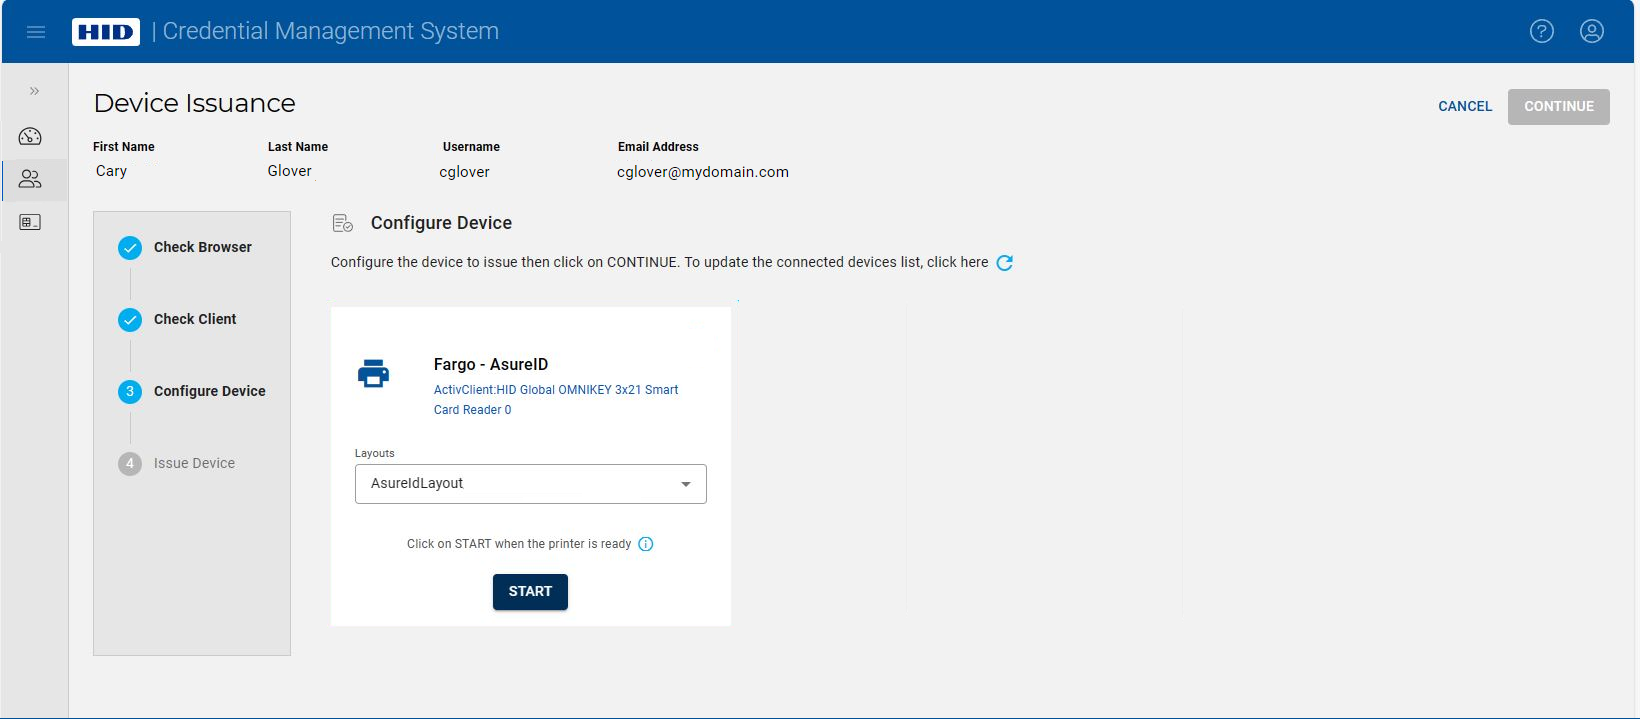
Task: Click the step 3 number badge
Action: pyautogui.click(x=130, y=392)
